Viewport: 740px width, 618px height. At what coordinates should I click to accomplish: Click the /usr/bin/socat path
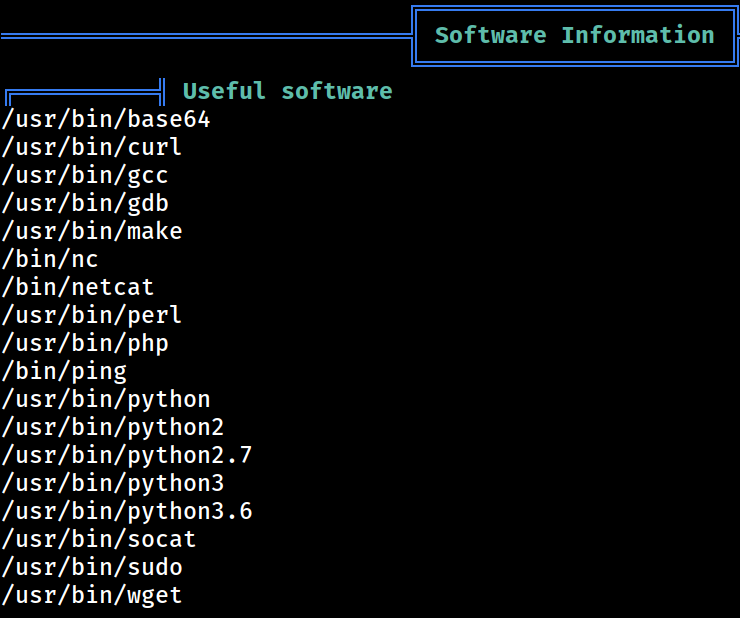click(x=99, y=540)
